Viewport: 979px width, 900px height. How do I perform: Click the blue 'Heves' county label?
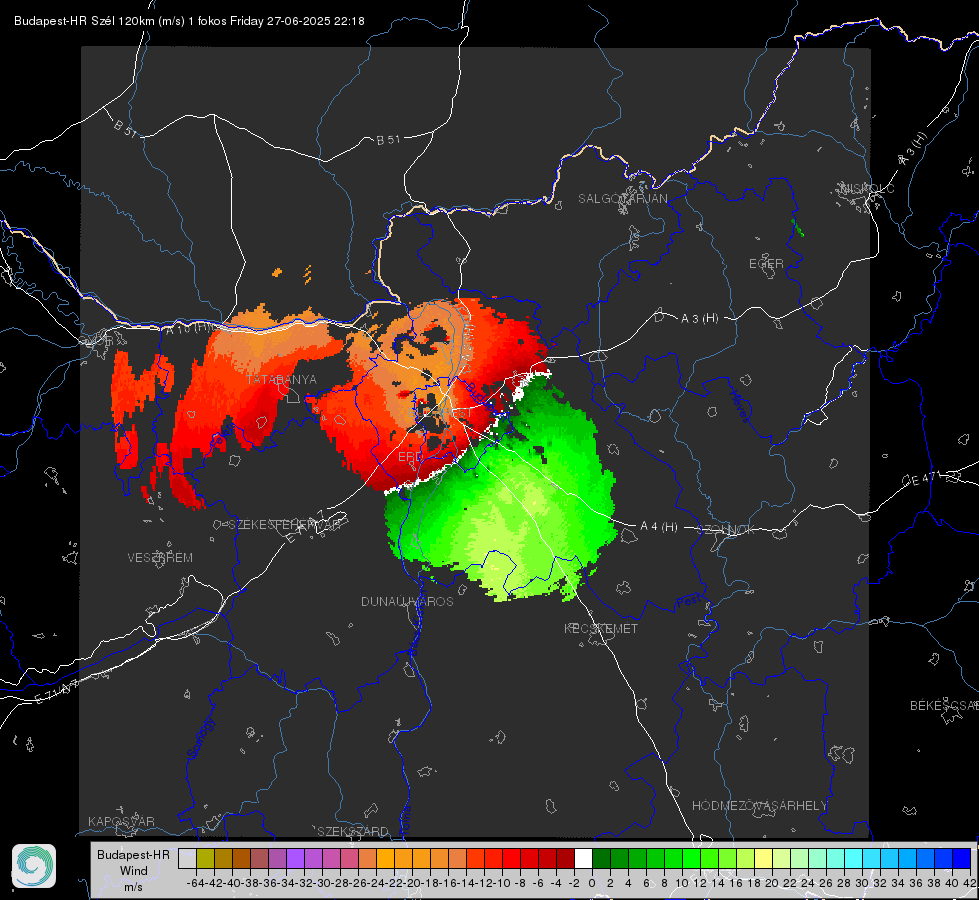(739, 406)
